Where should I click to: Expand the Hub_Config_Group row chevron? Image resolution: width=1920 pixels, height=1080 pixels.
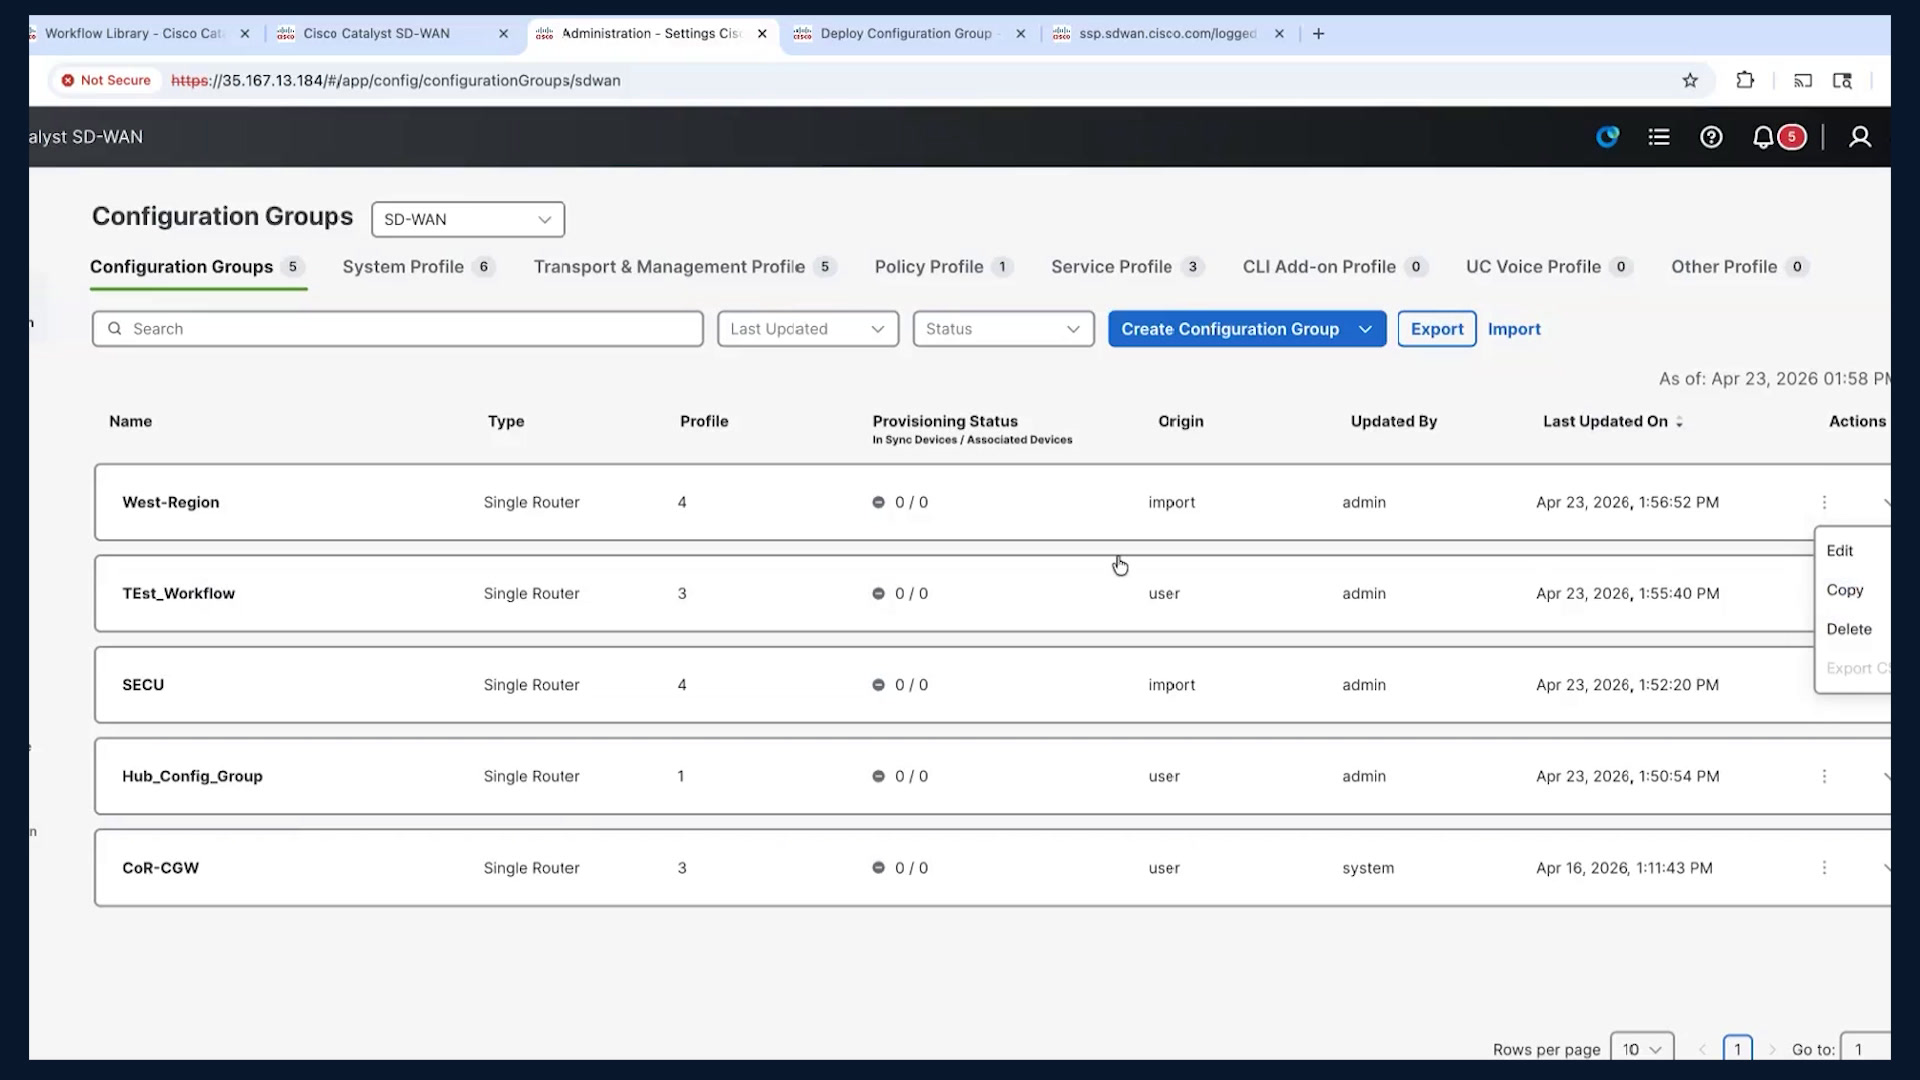[1885, 776]
